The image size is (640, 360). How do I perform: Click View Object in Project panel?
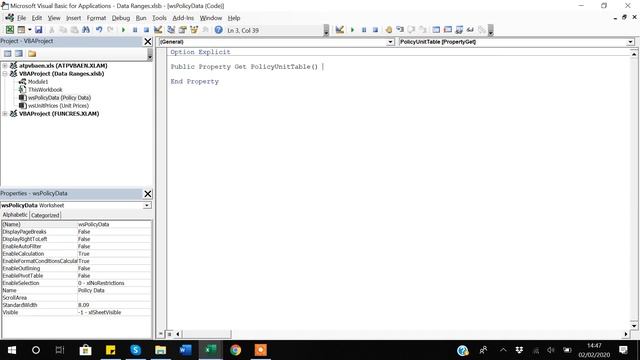pos(19,53)
